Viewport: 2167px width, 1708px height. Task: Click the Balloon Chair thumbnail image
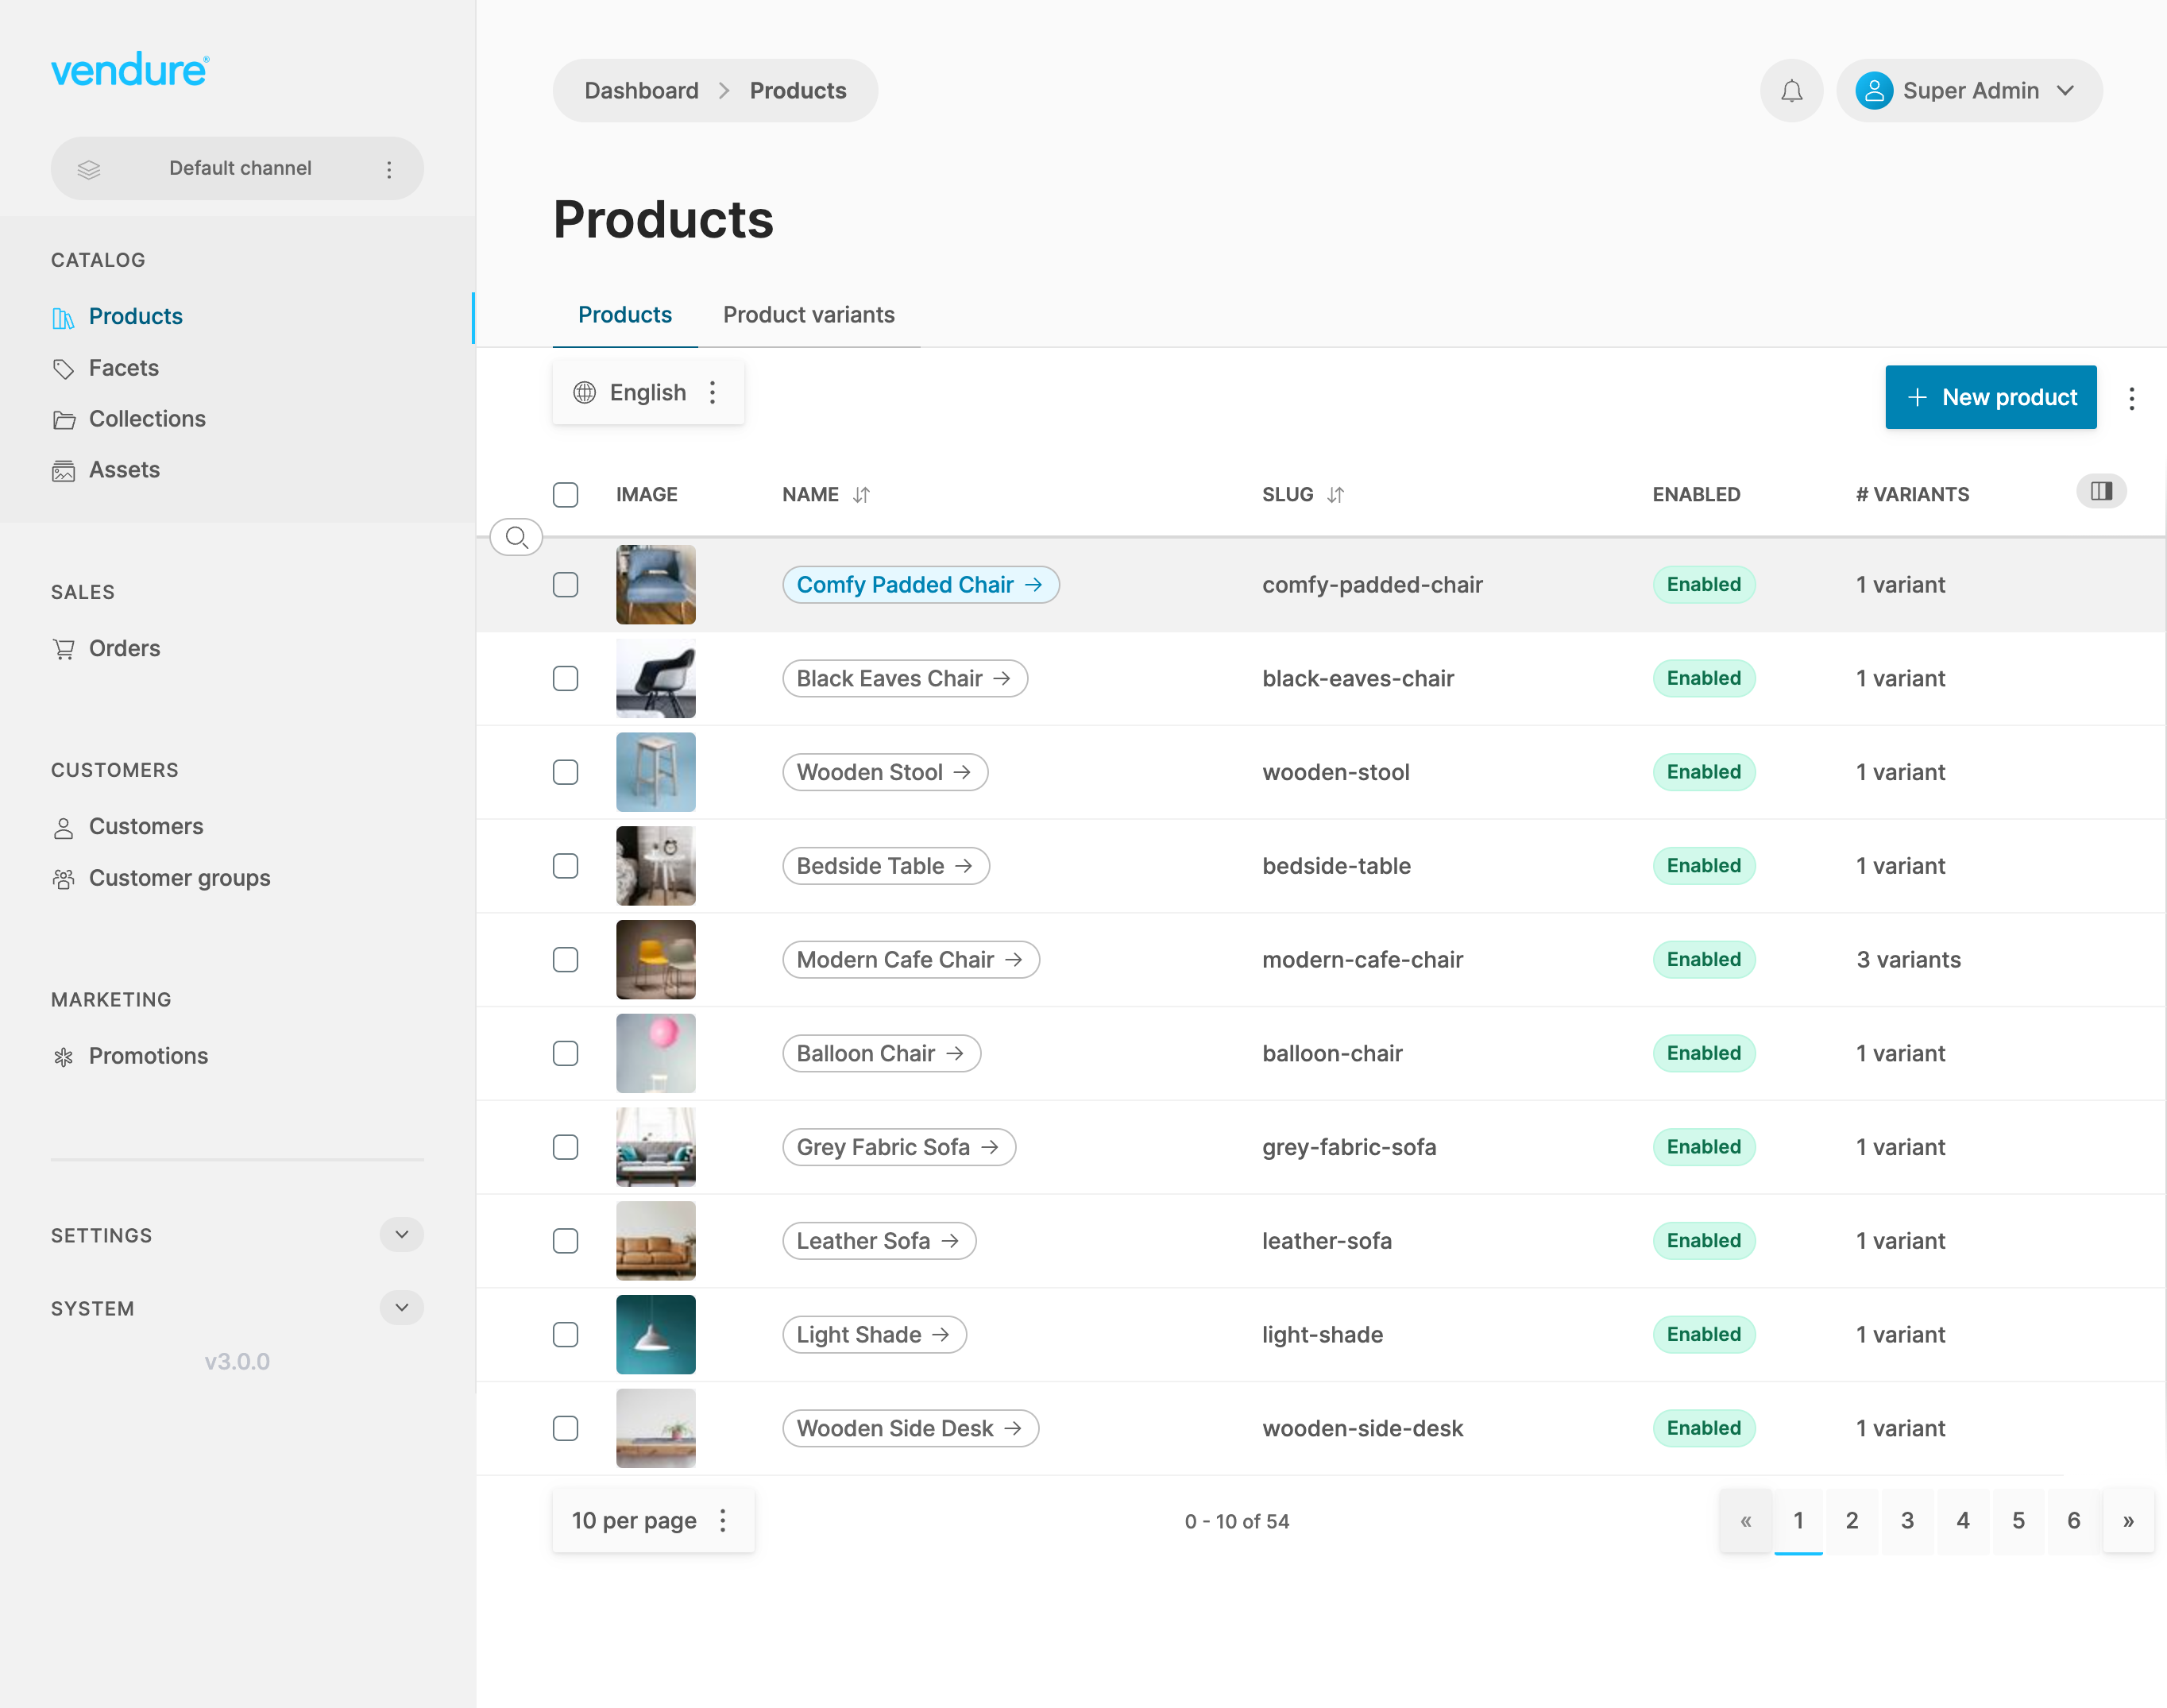(655, 1053)
